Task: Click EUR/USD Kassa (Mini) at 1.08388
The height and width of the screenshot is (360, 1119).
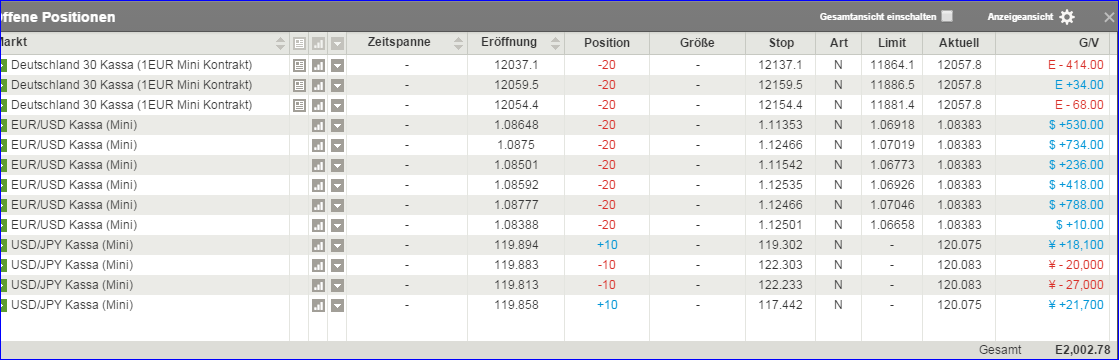Action: tap(74, 225)
